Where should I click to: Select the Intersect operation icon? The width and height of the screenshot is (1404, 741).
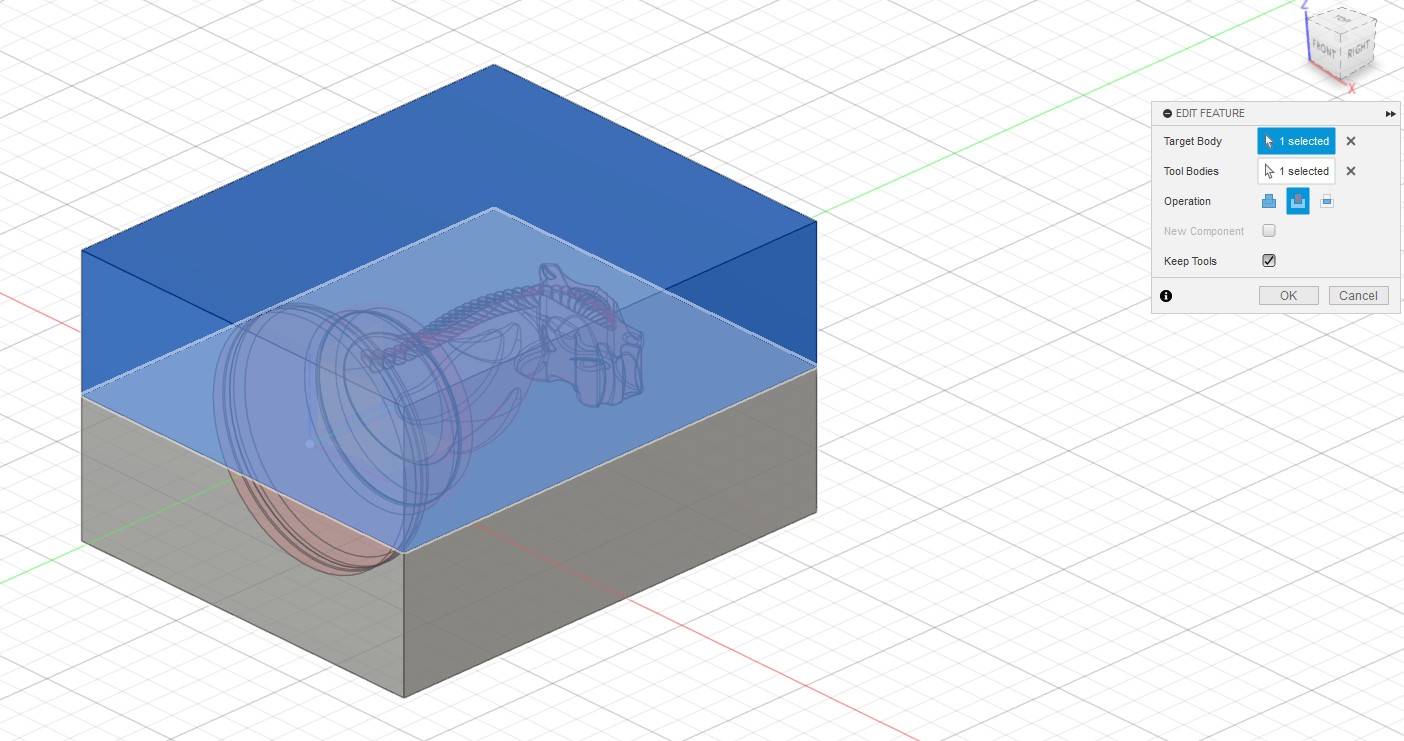pos(1327,201)
